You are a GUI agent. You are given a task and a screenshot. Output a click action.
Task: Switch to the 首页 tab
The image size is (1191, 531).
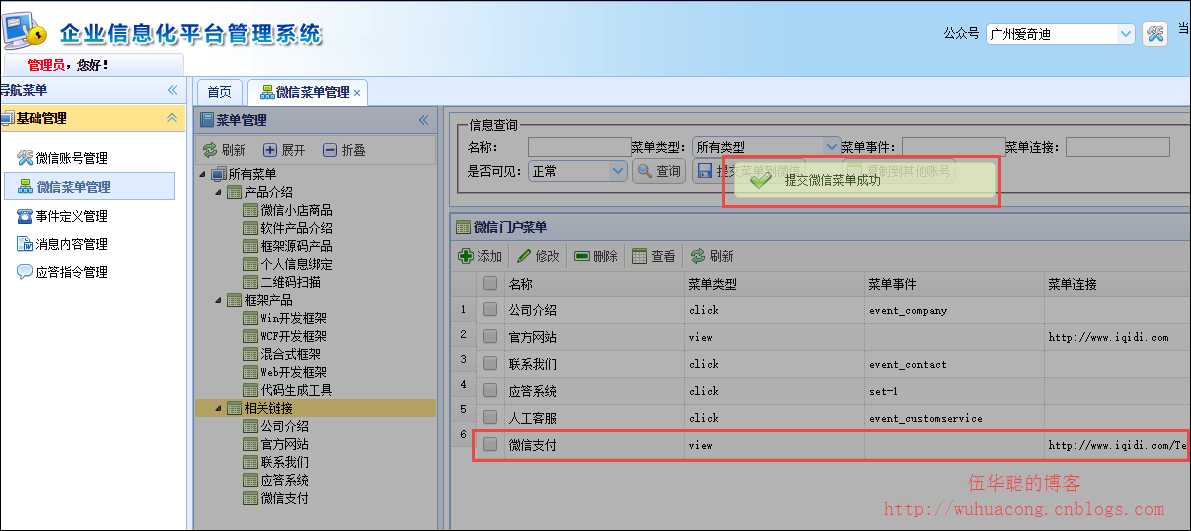coord(220,92)
